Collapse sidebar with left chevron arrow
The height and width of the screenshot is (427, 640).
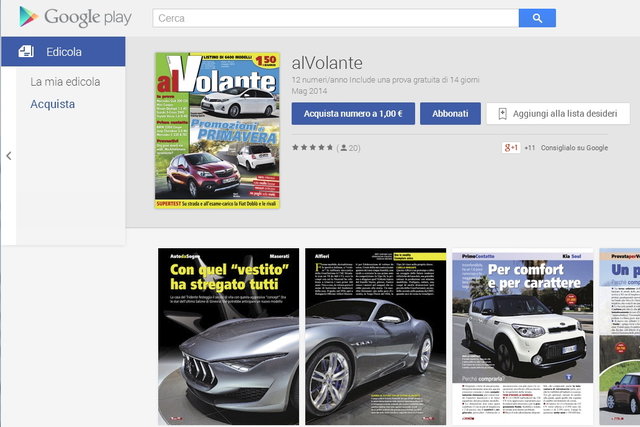(x=9, y=156)
